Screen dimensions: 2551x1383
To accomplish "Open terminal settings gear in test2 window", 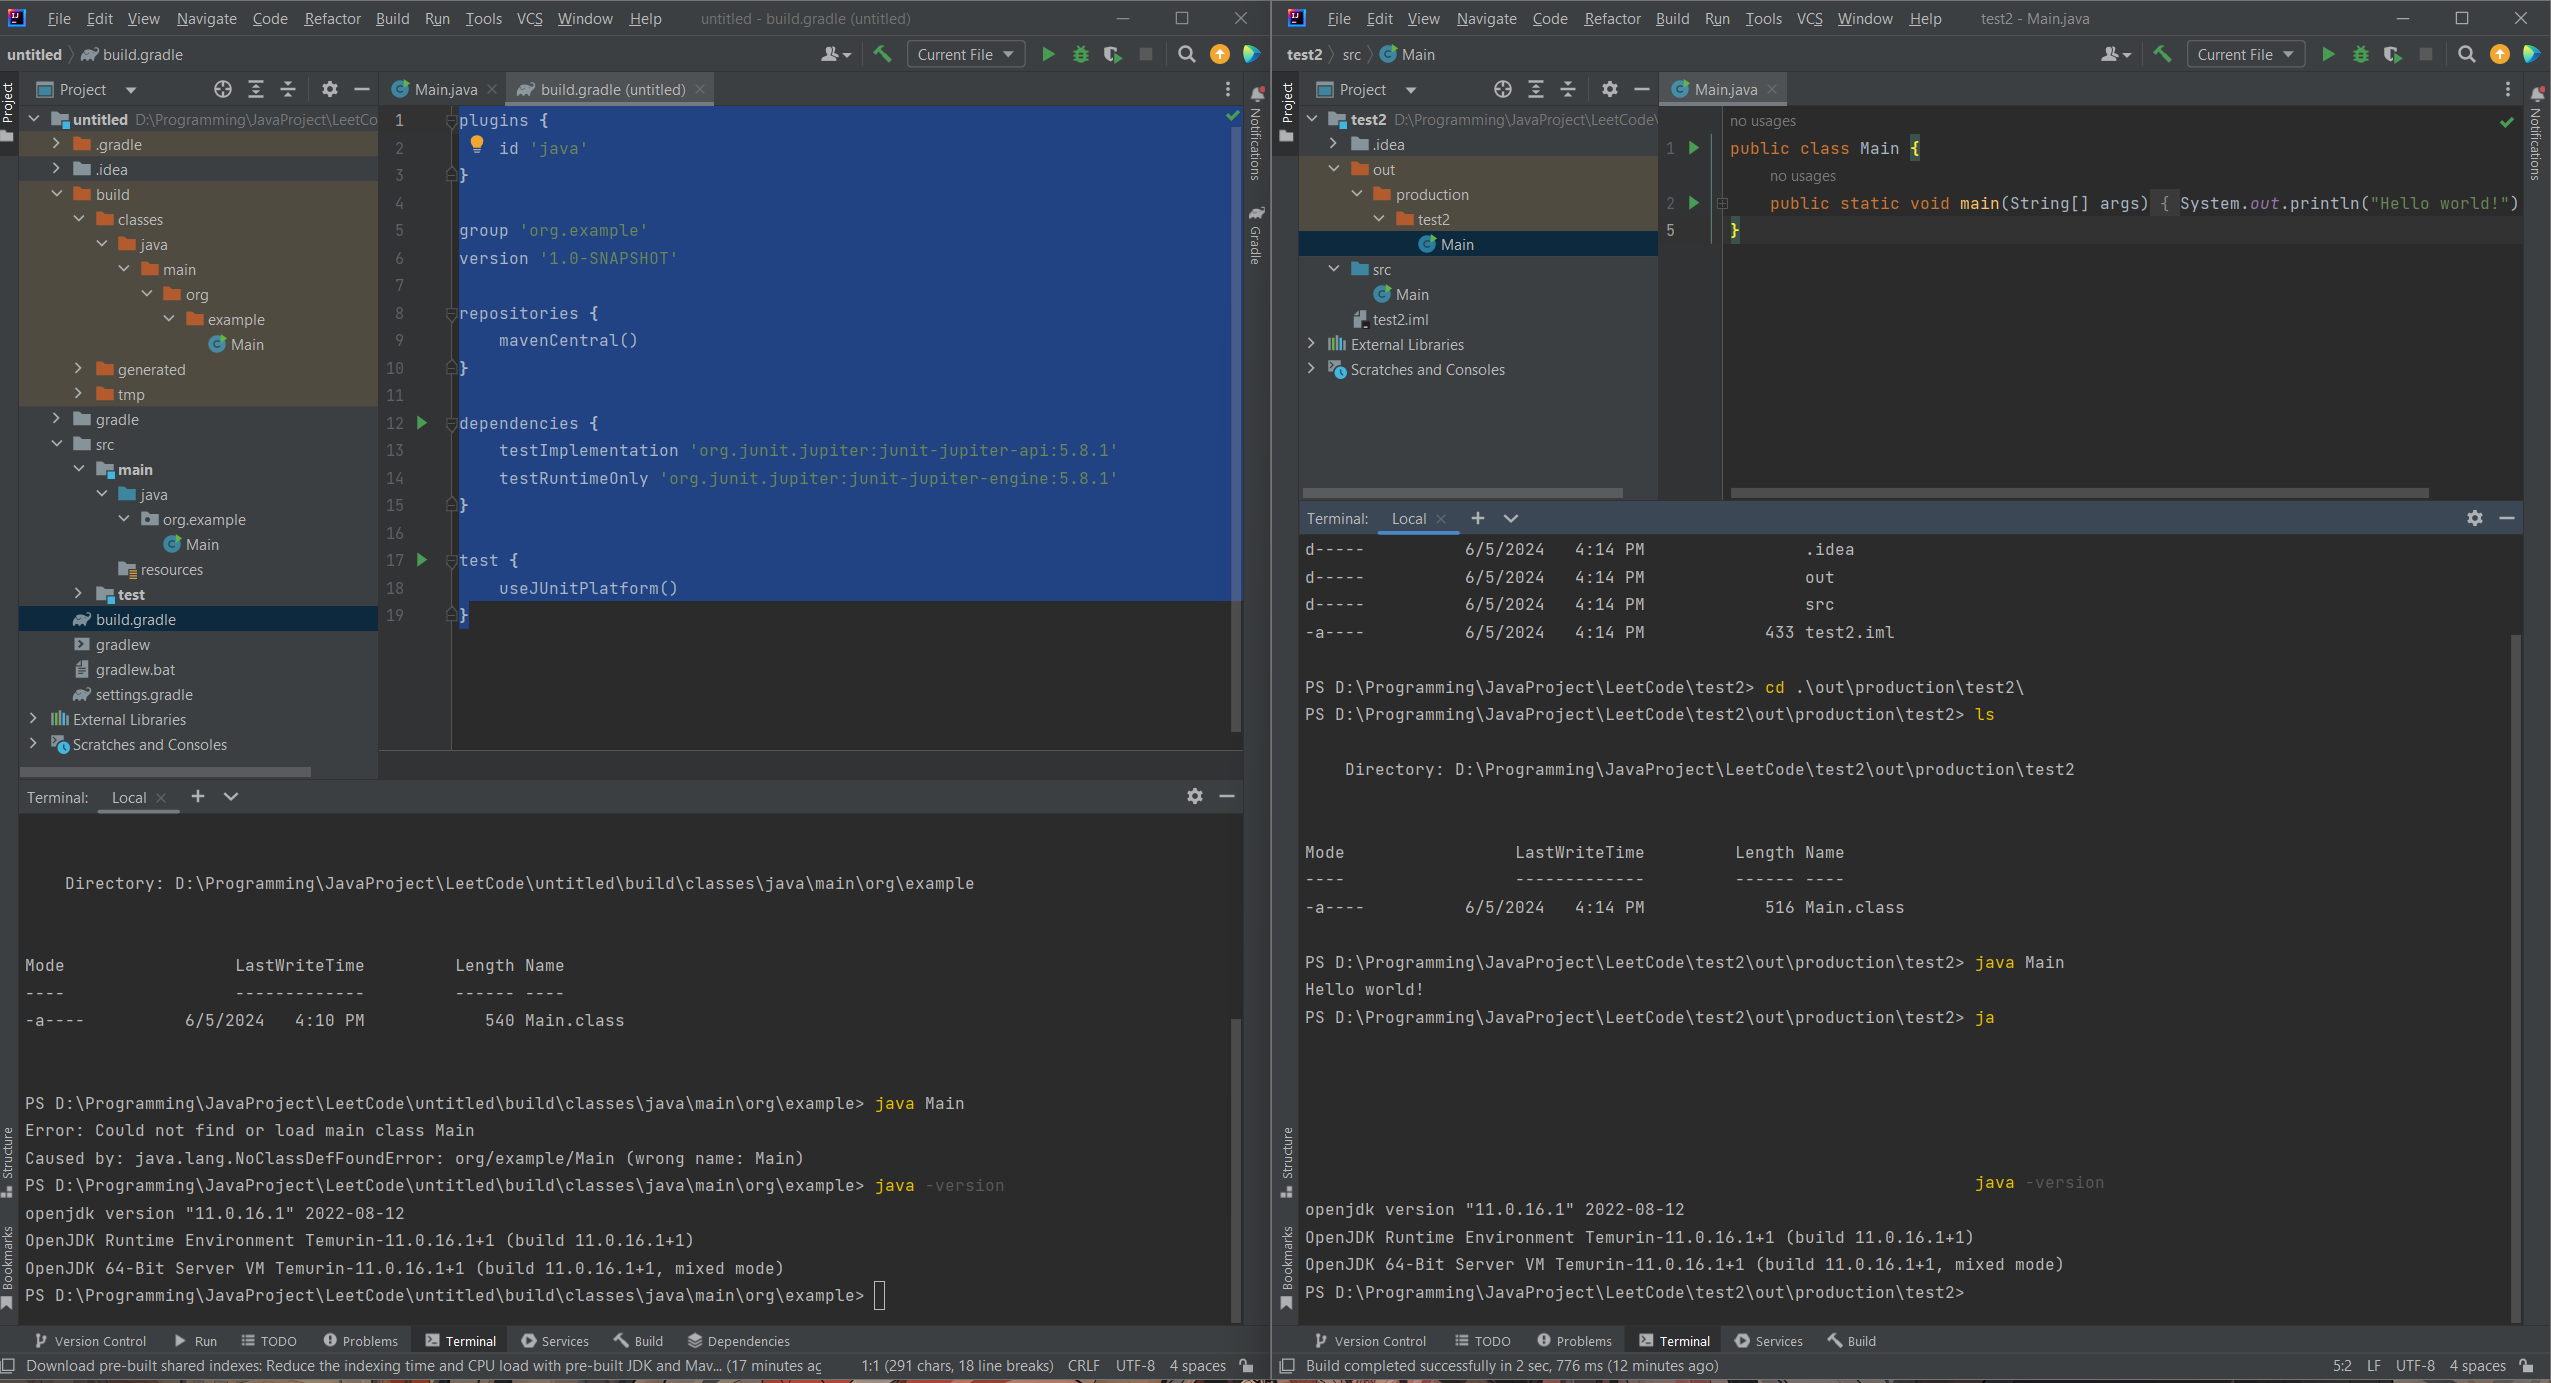I will (x=2475, y=518).
